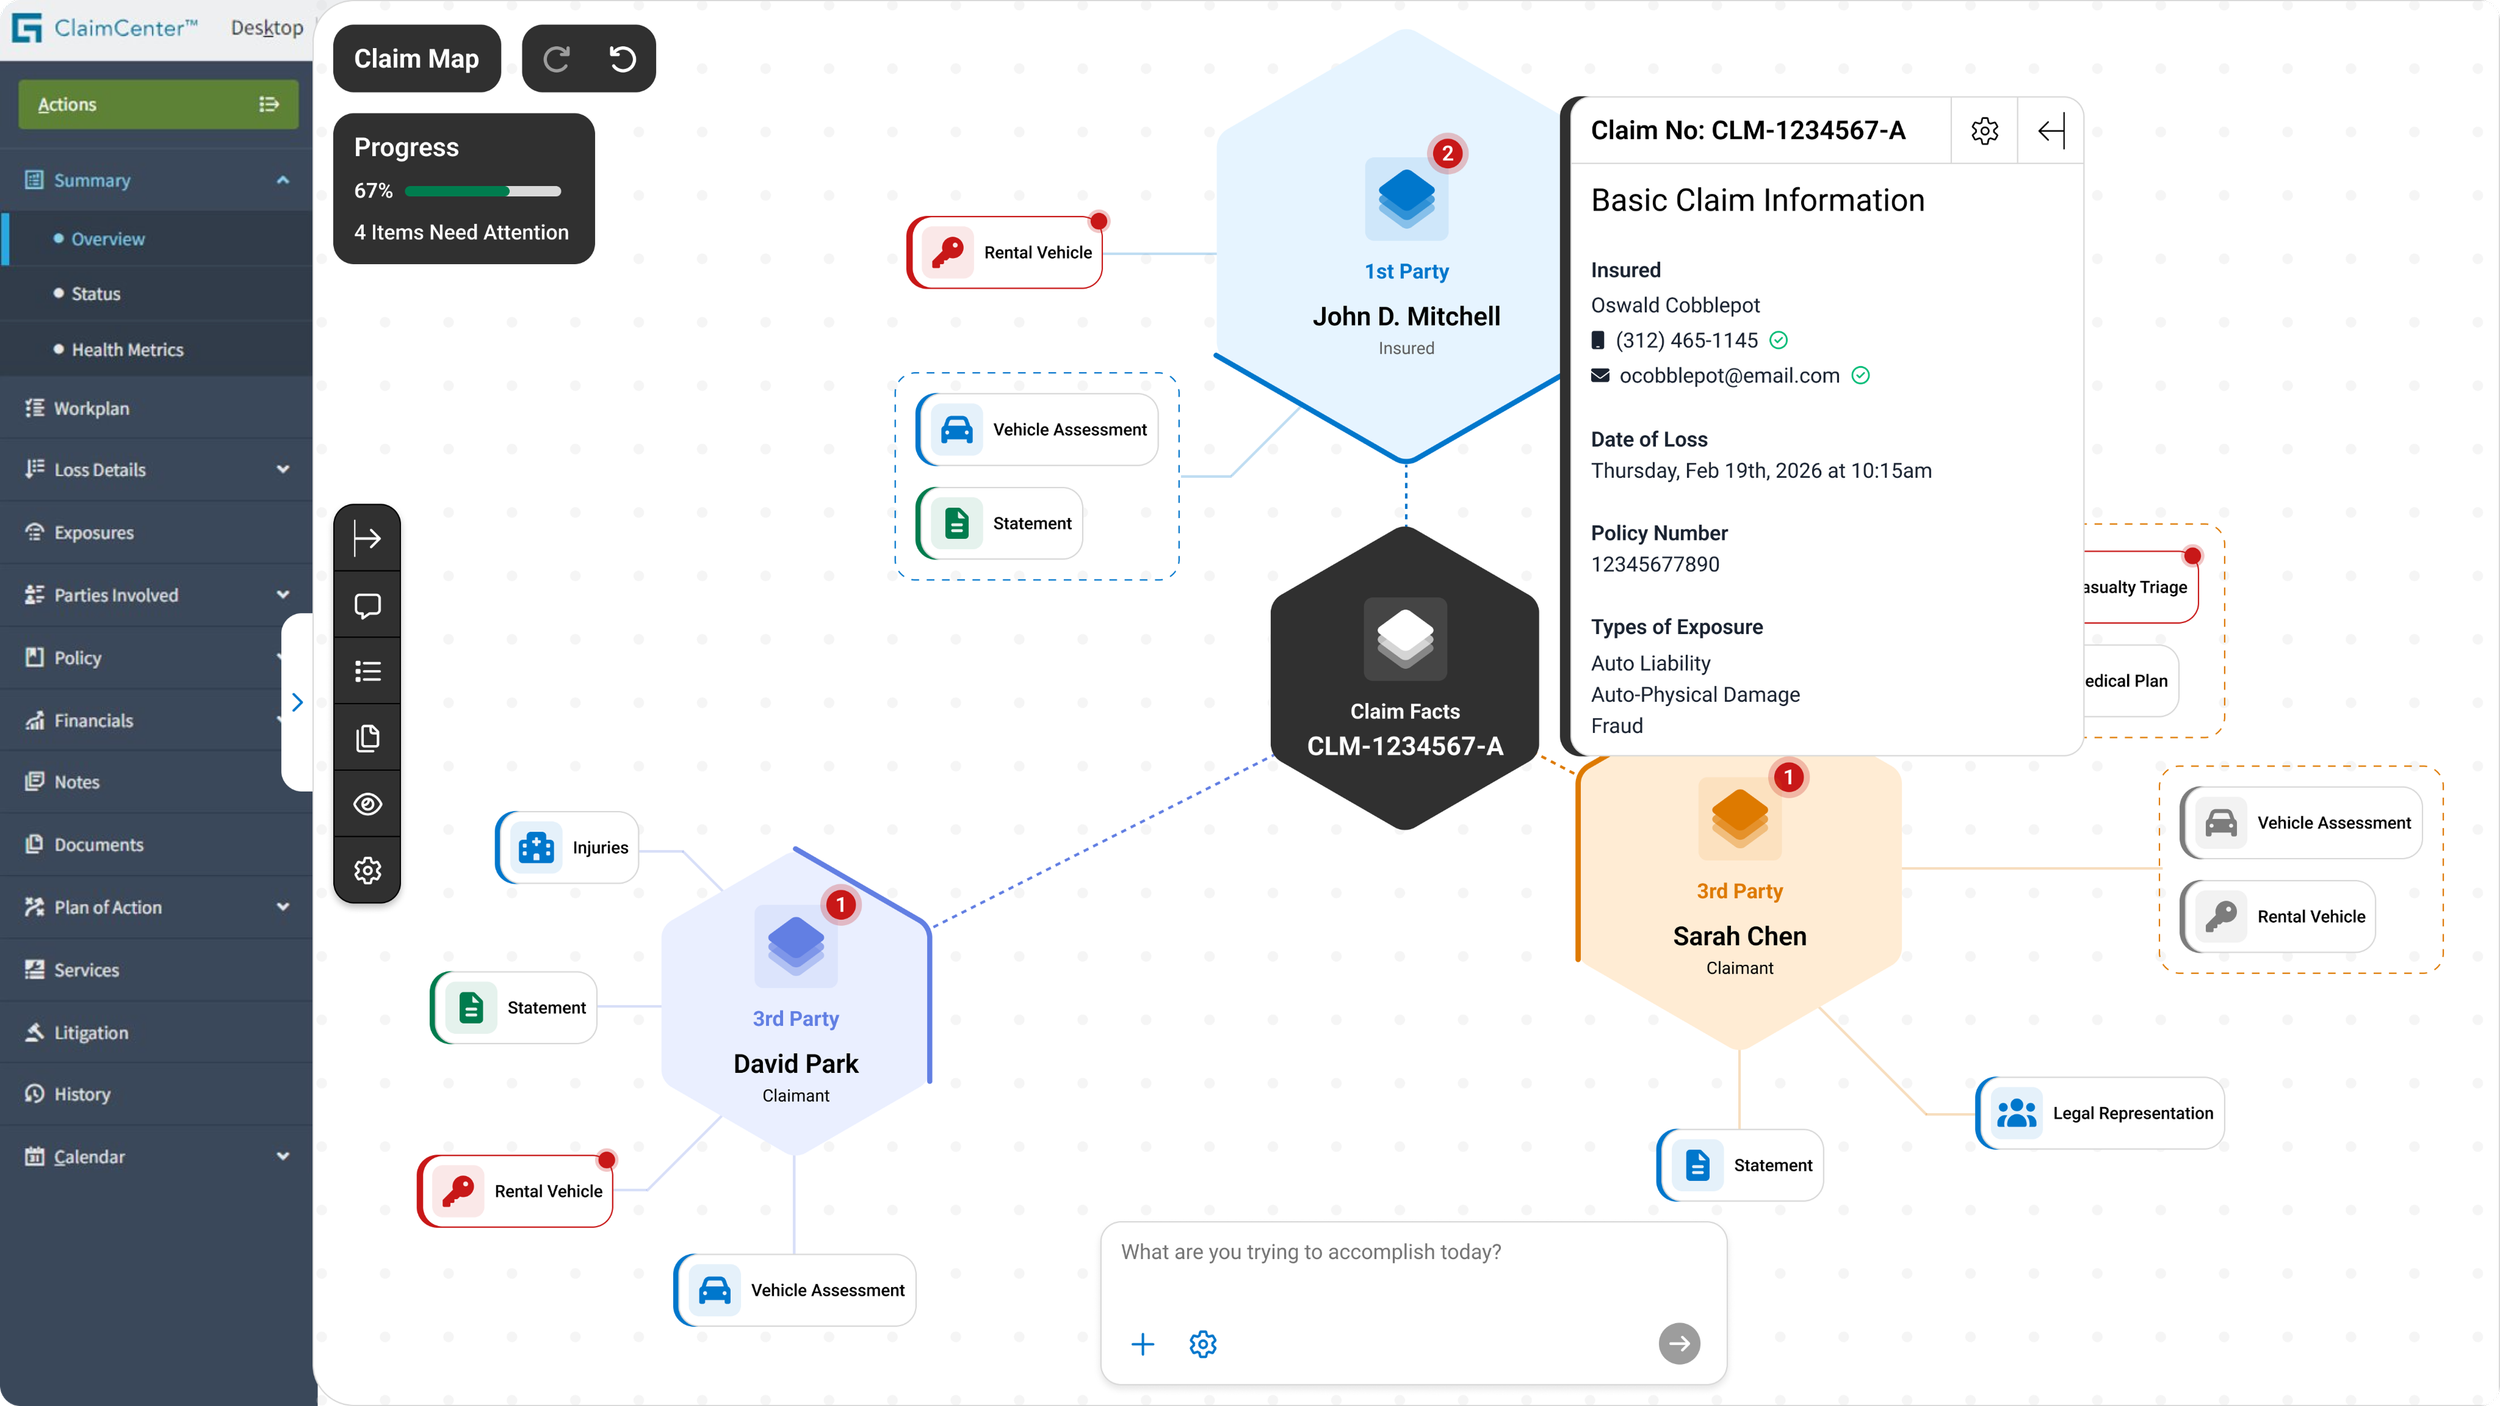2500x1406 pixels.
Task: Open the Services sidebar item
Action: (156, 970)
